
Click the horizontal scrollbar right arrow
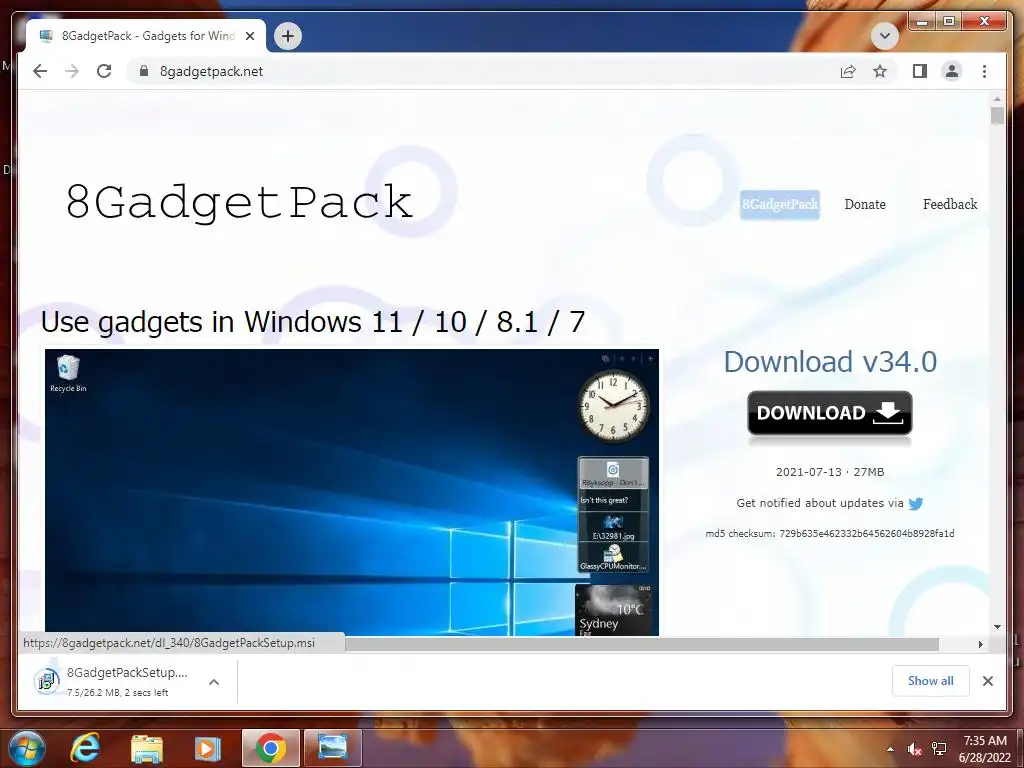coord(980,645)
